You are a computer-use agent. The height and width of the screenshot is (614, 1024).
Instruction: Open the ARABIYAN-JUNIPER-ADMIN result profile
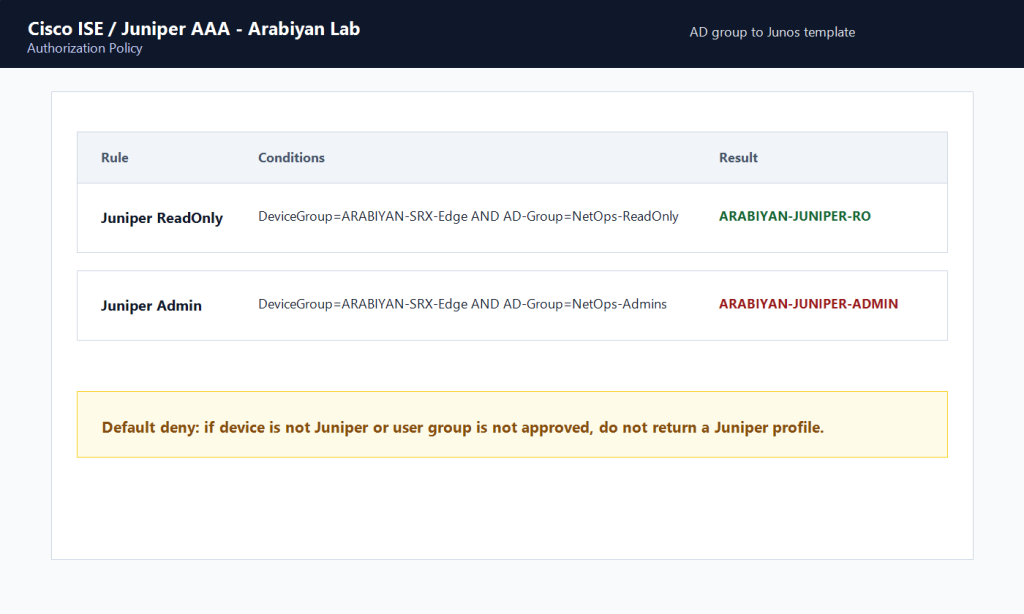pos(808,304)
